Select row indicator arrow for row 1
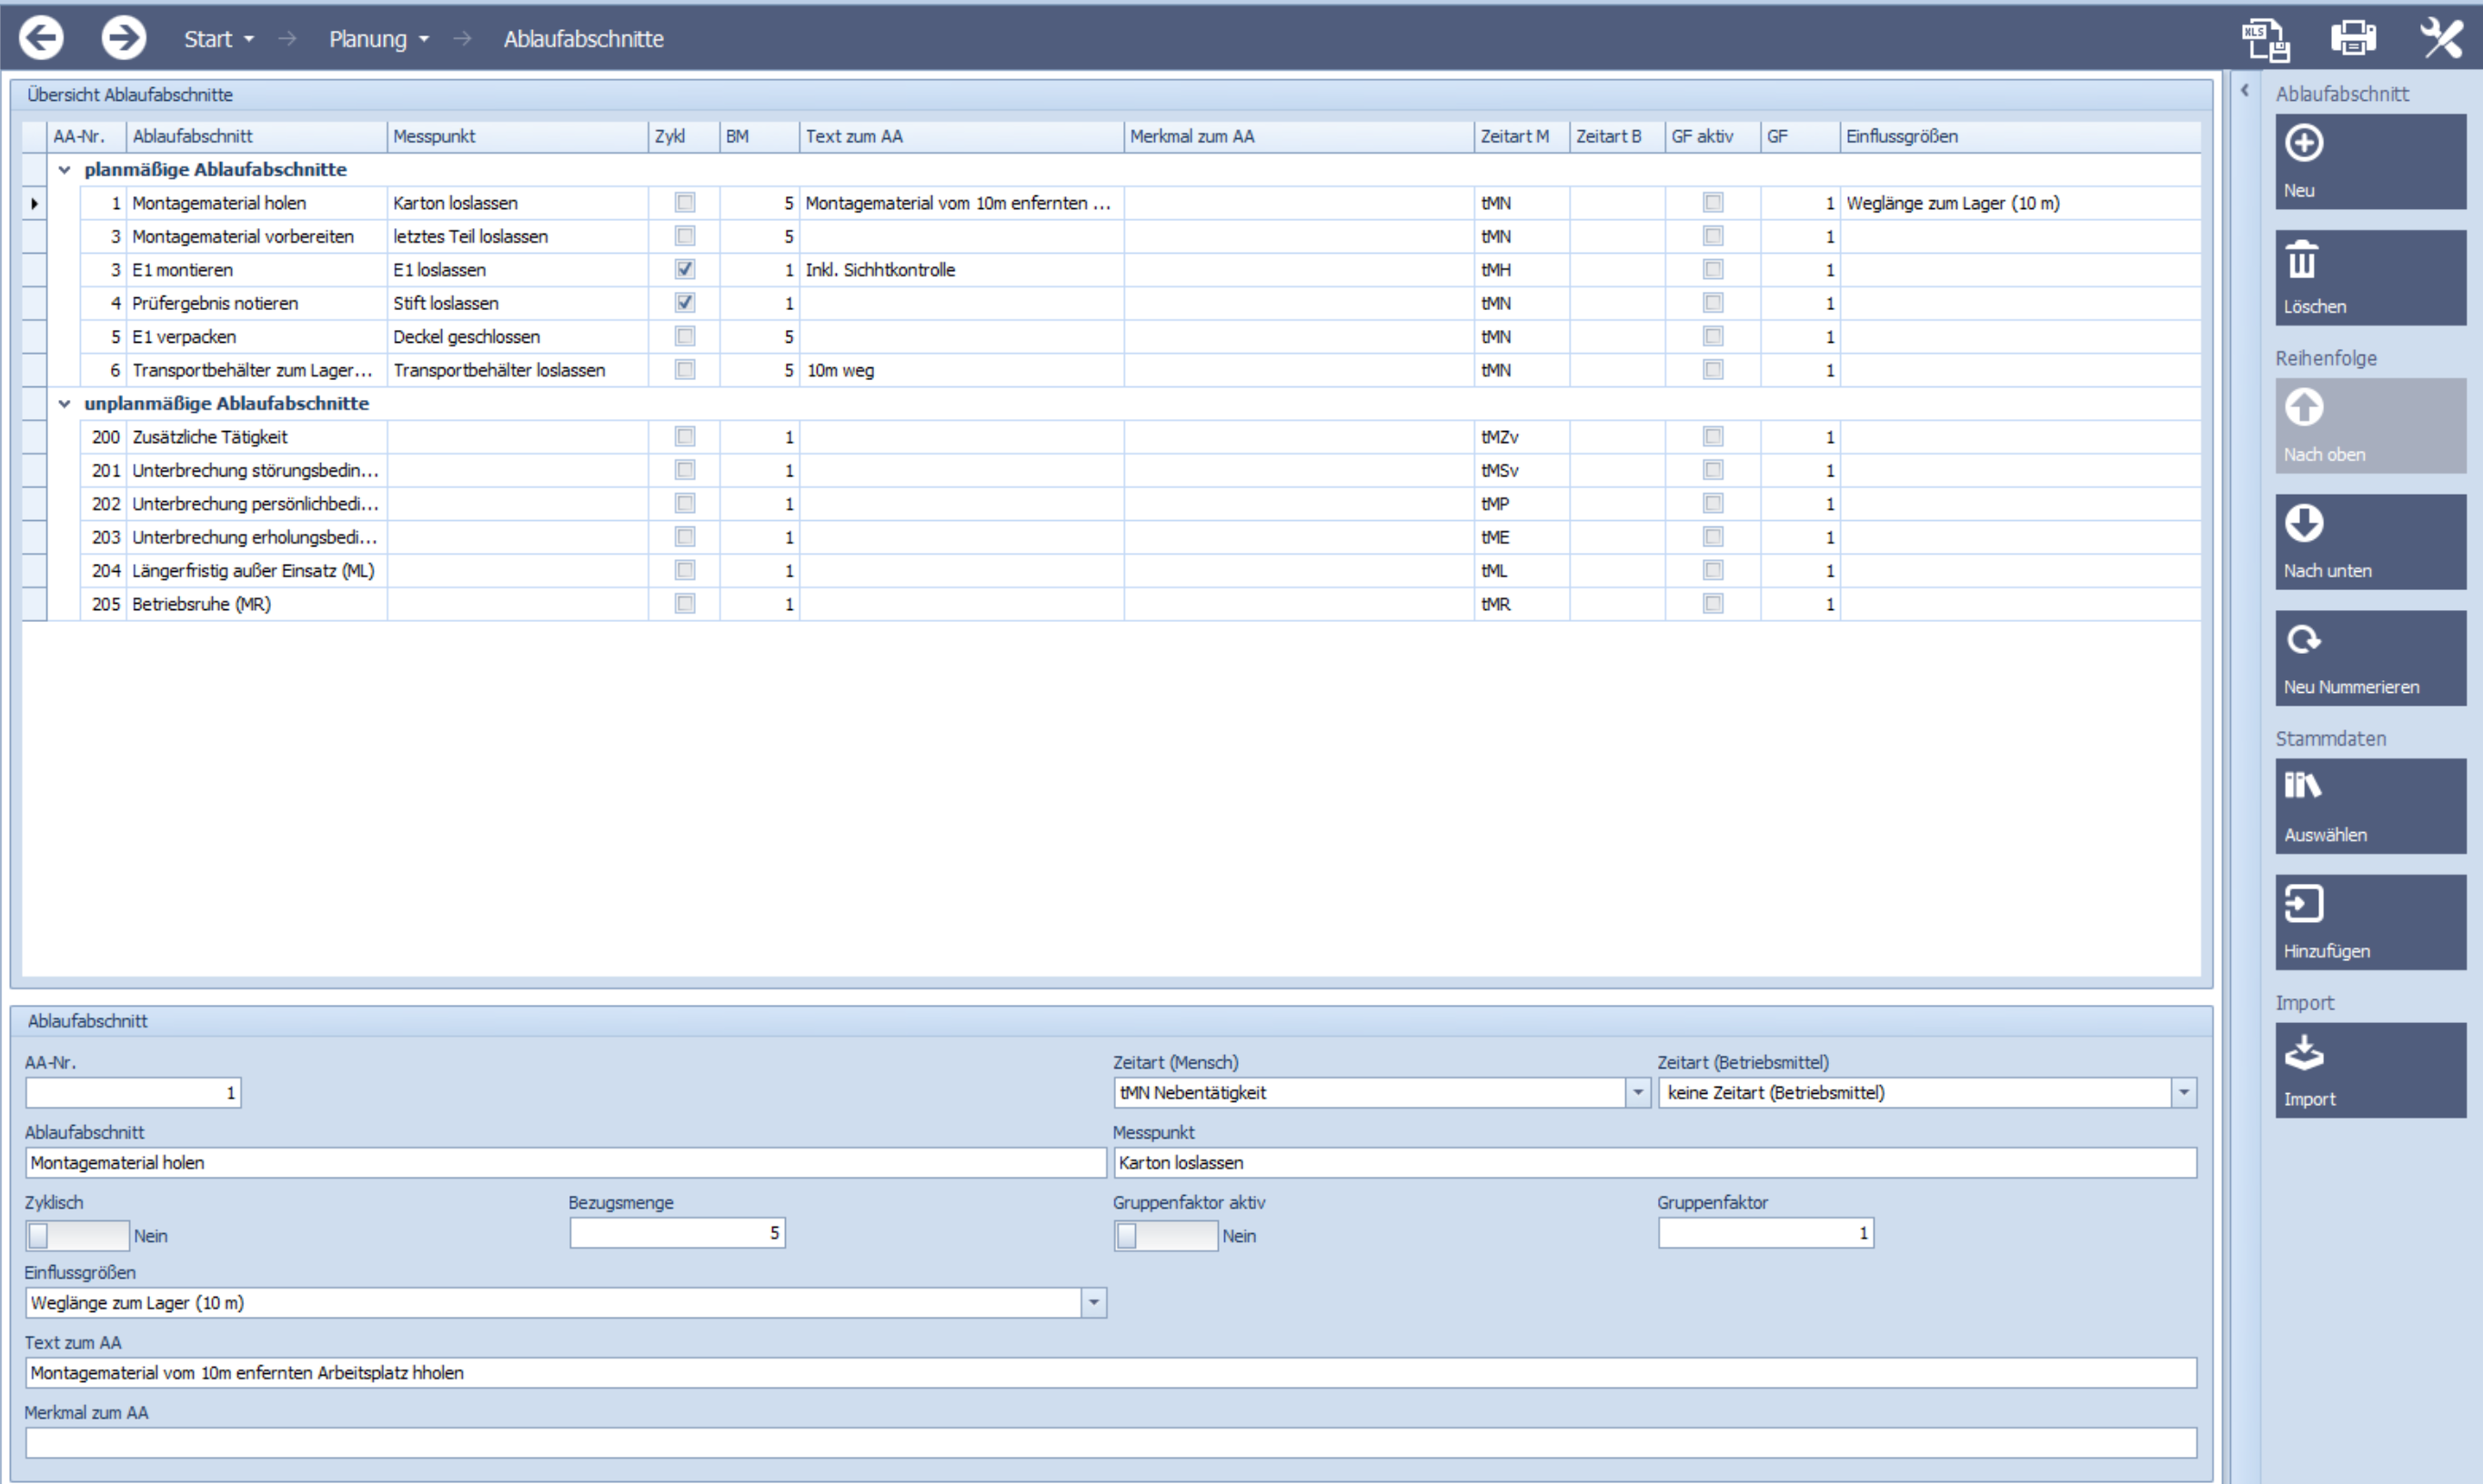 click(34, 203)
